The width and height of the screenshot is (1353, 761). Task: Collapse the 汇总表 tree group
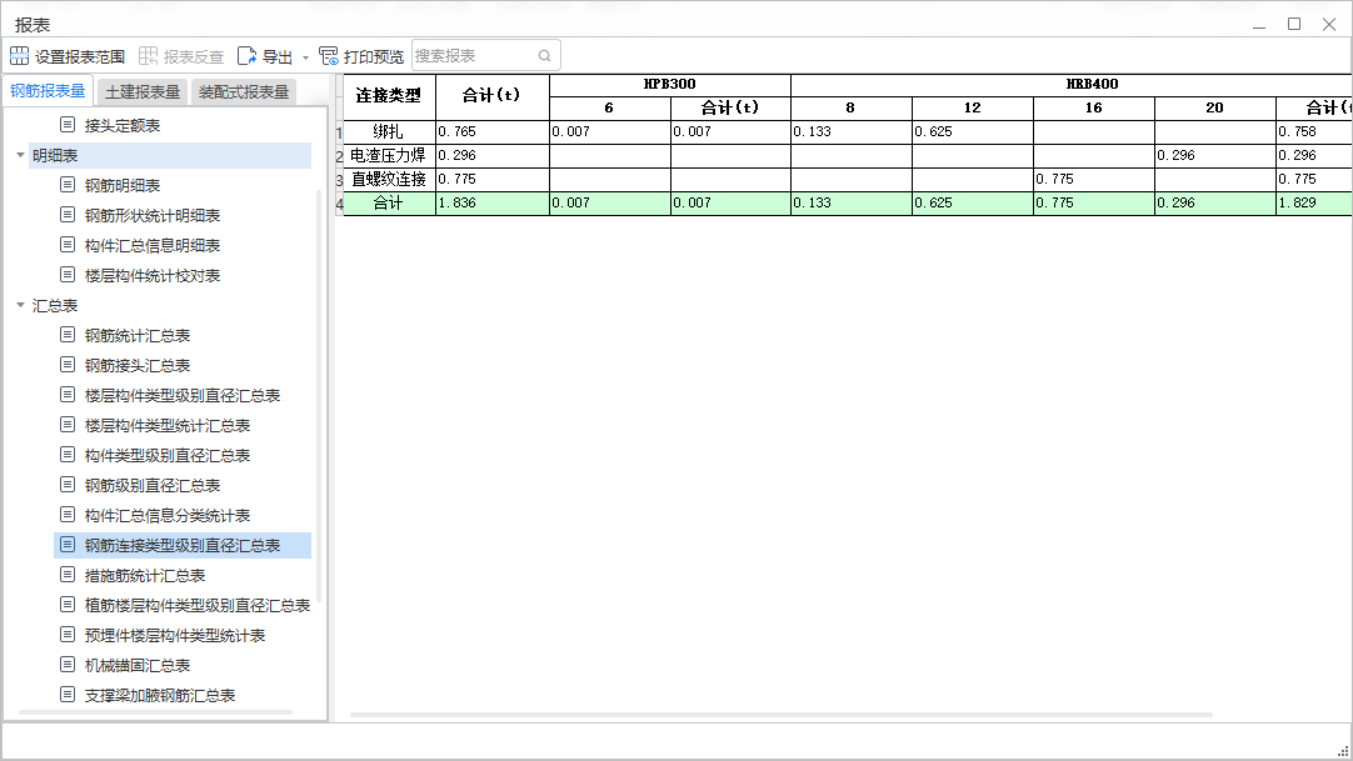[x=20, y=305]
